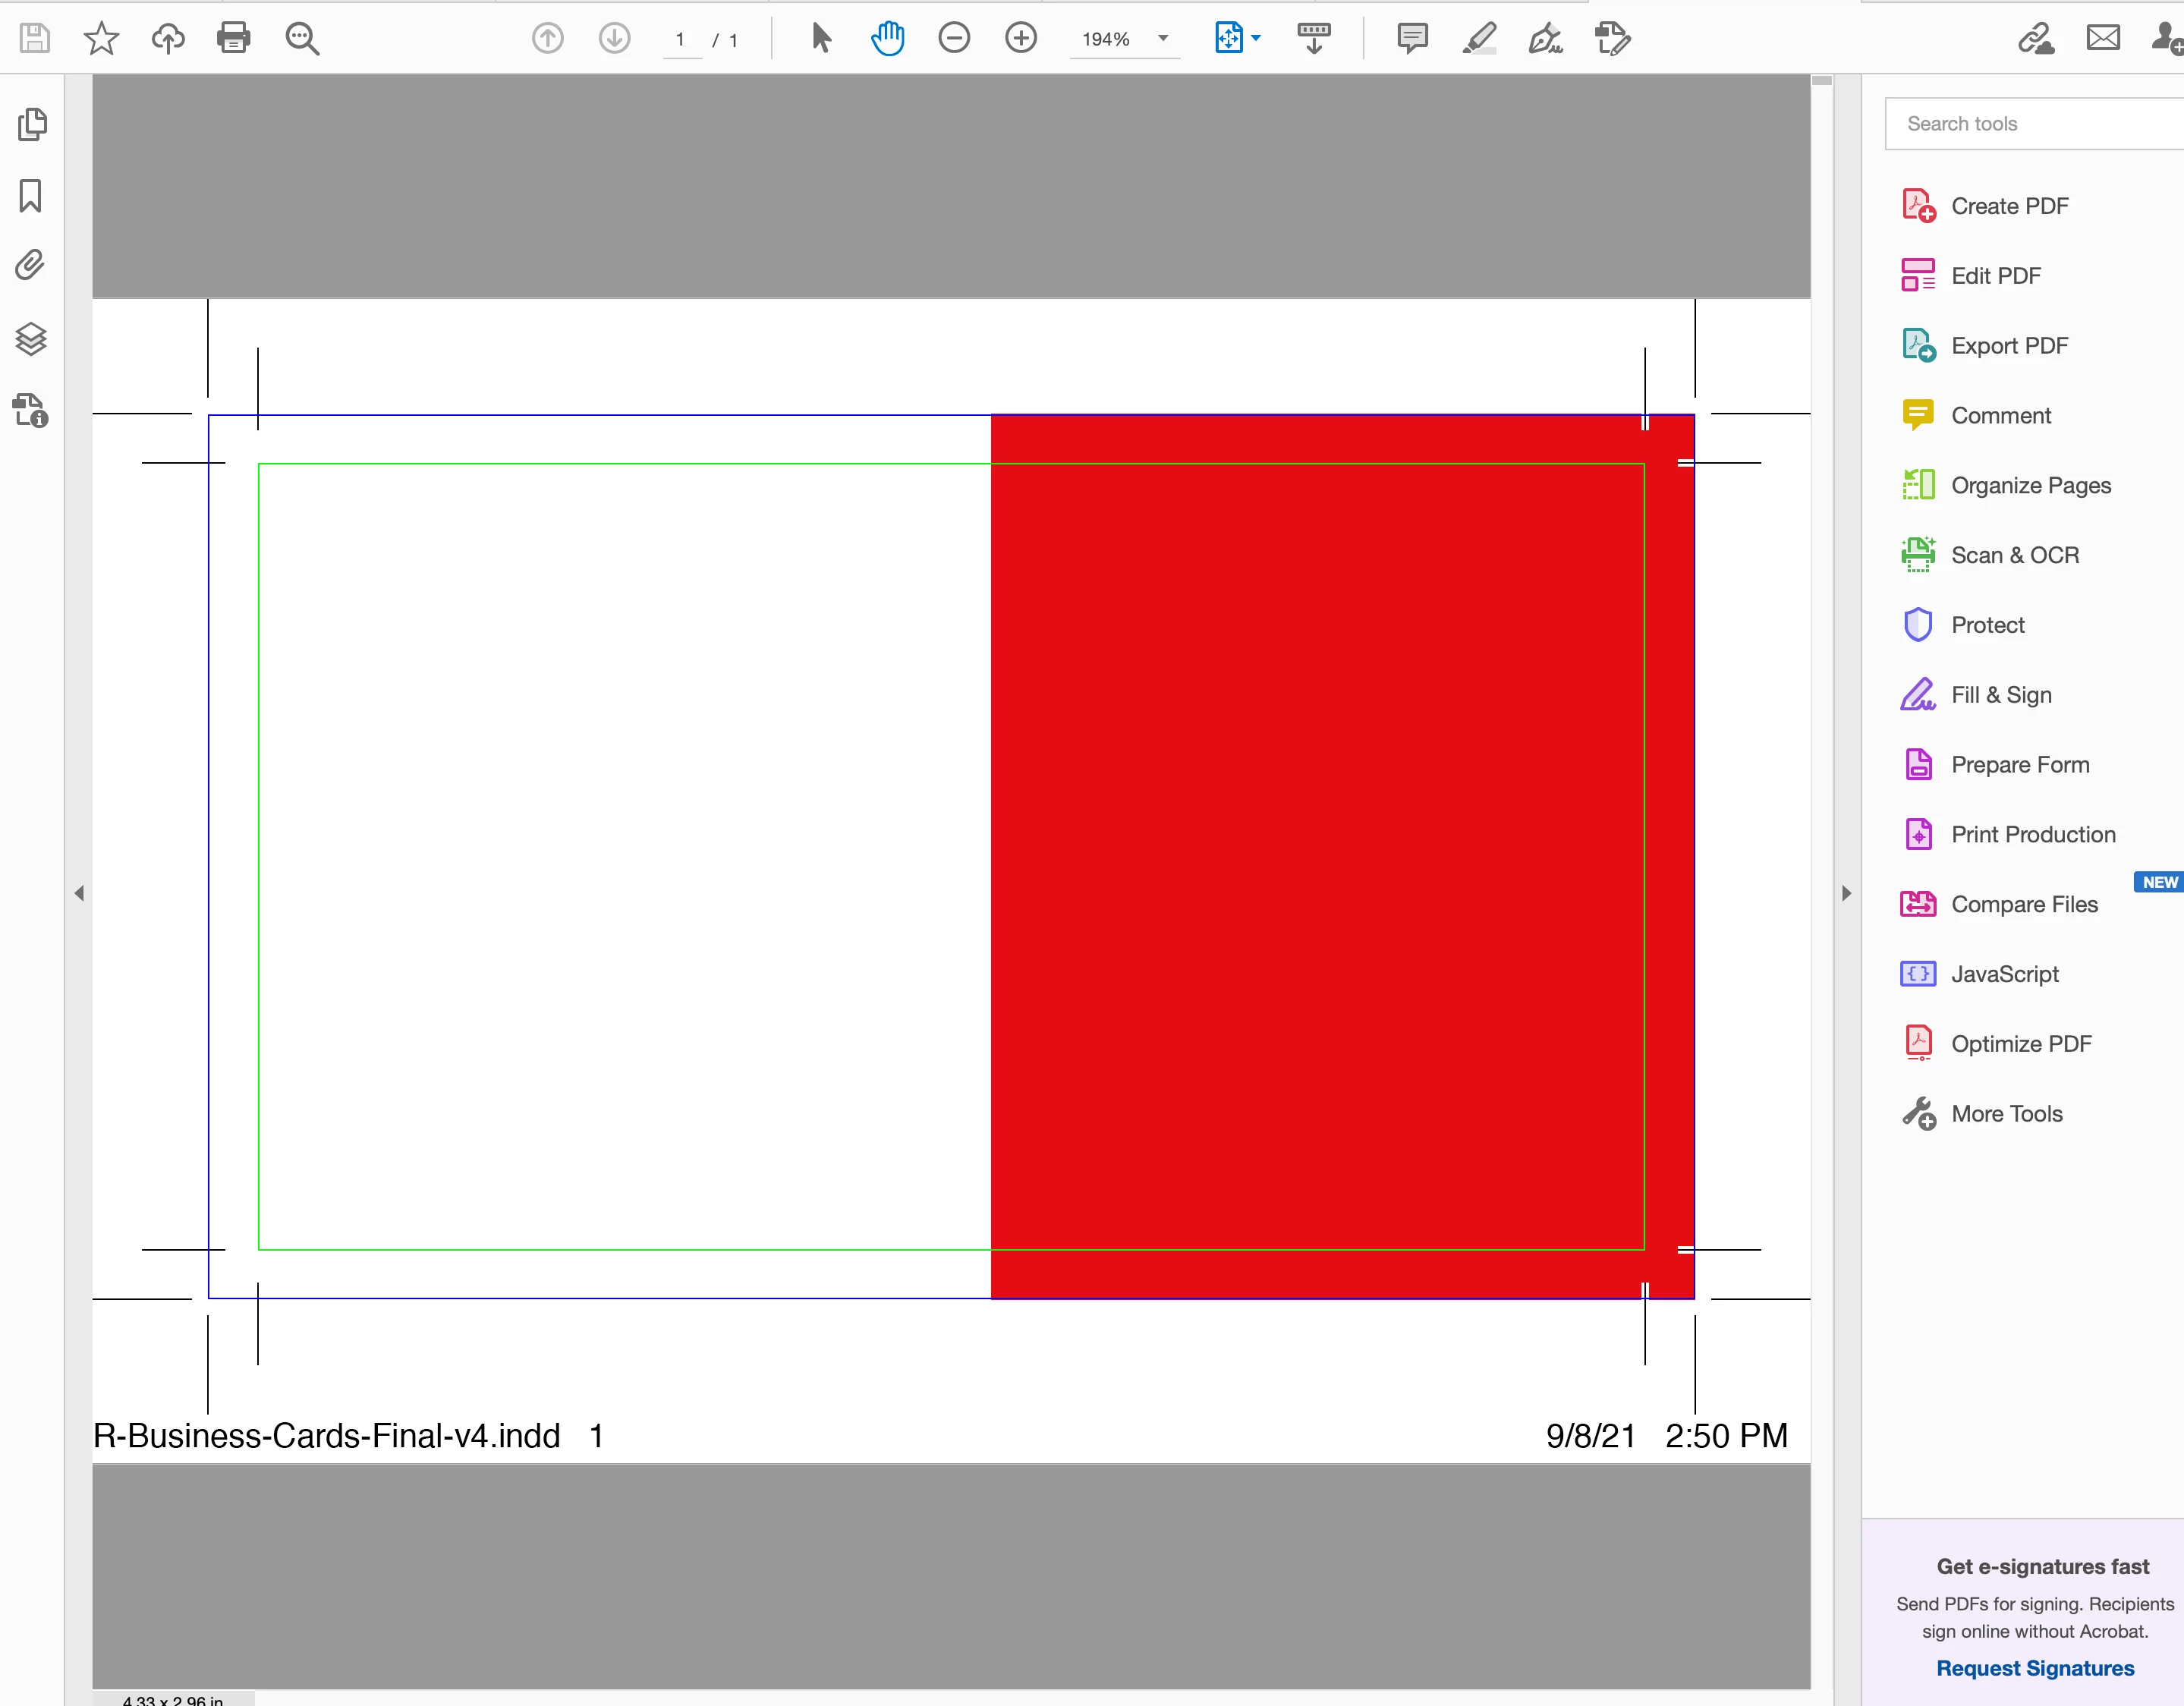Open the Layers panel icon

31,339
